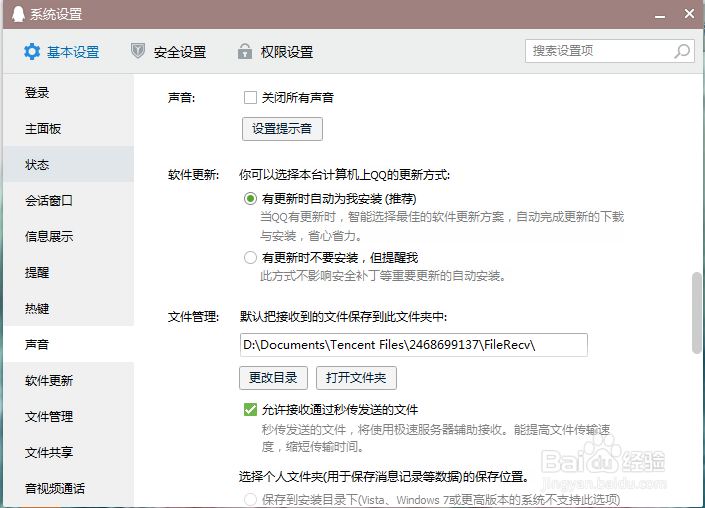Click the QQ penguin logo in title bar
Image resolution: width=705 pixels, height=508 pixels.
tap(18, 13)
